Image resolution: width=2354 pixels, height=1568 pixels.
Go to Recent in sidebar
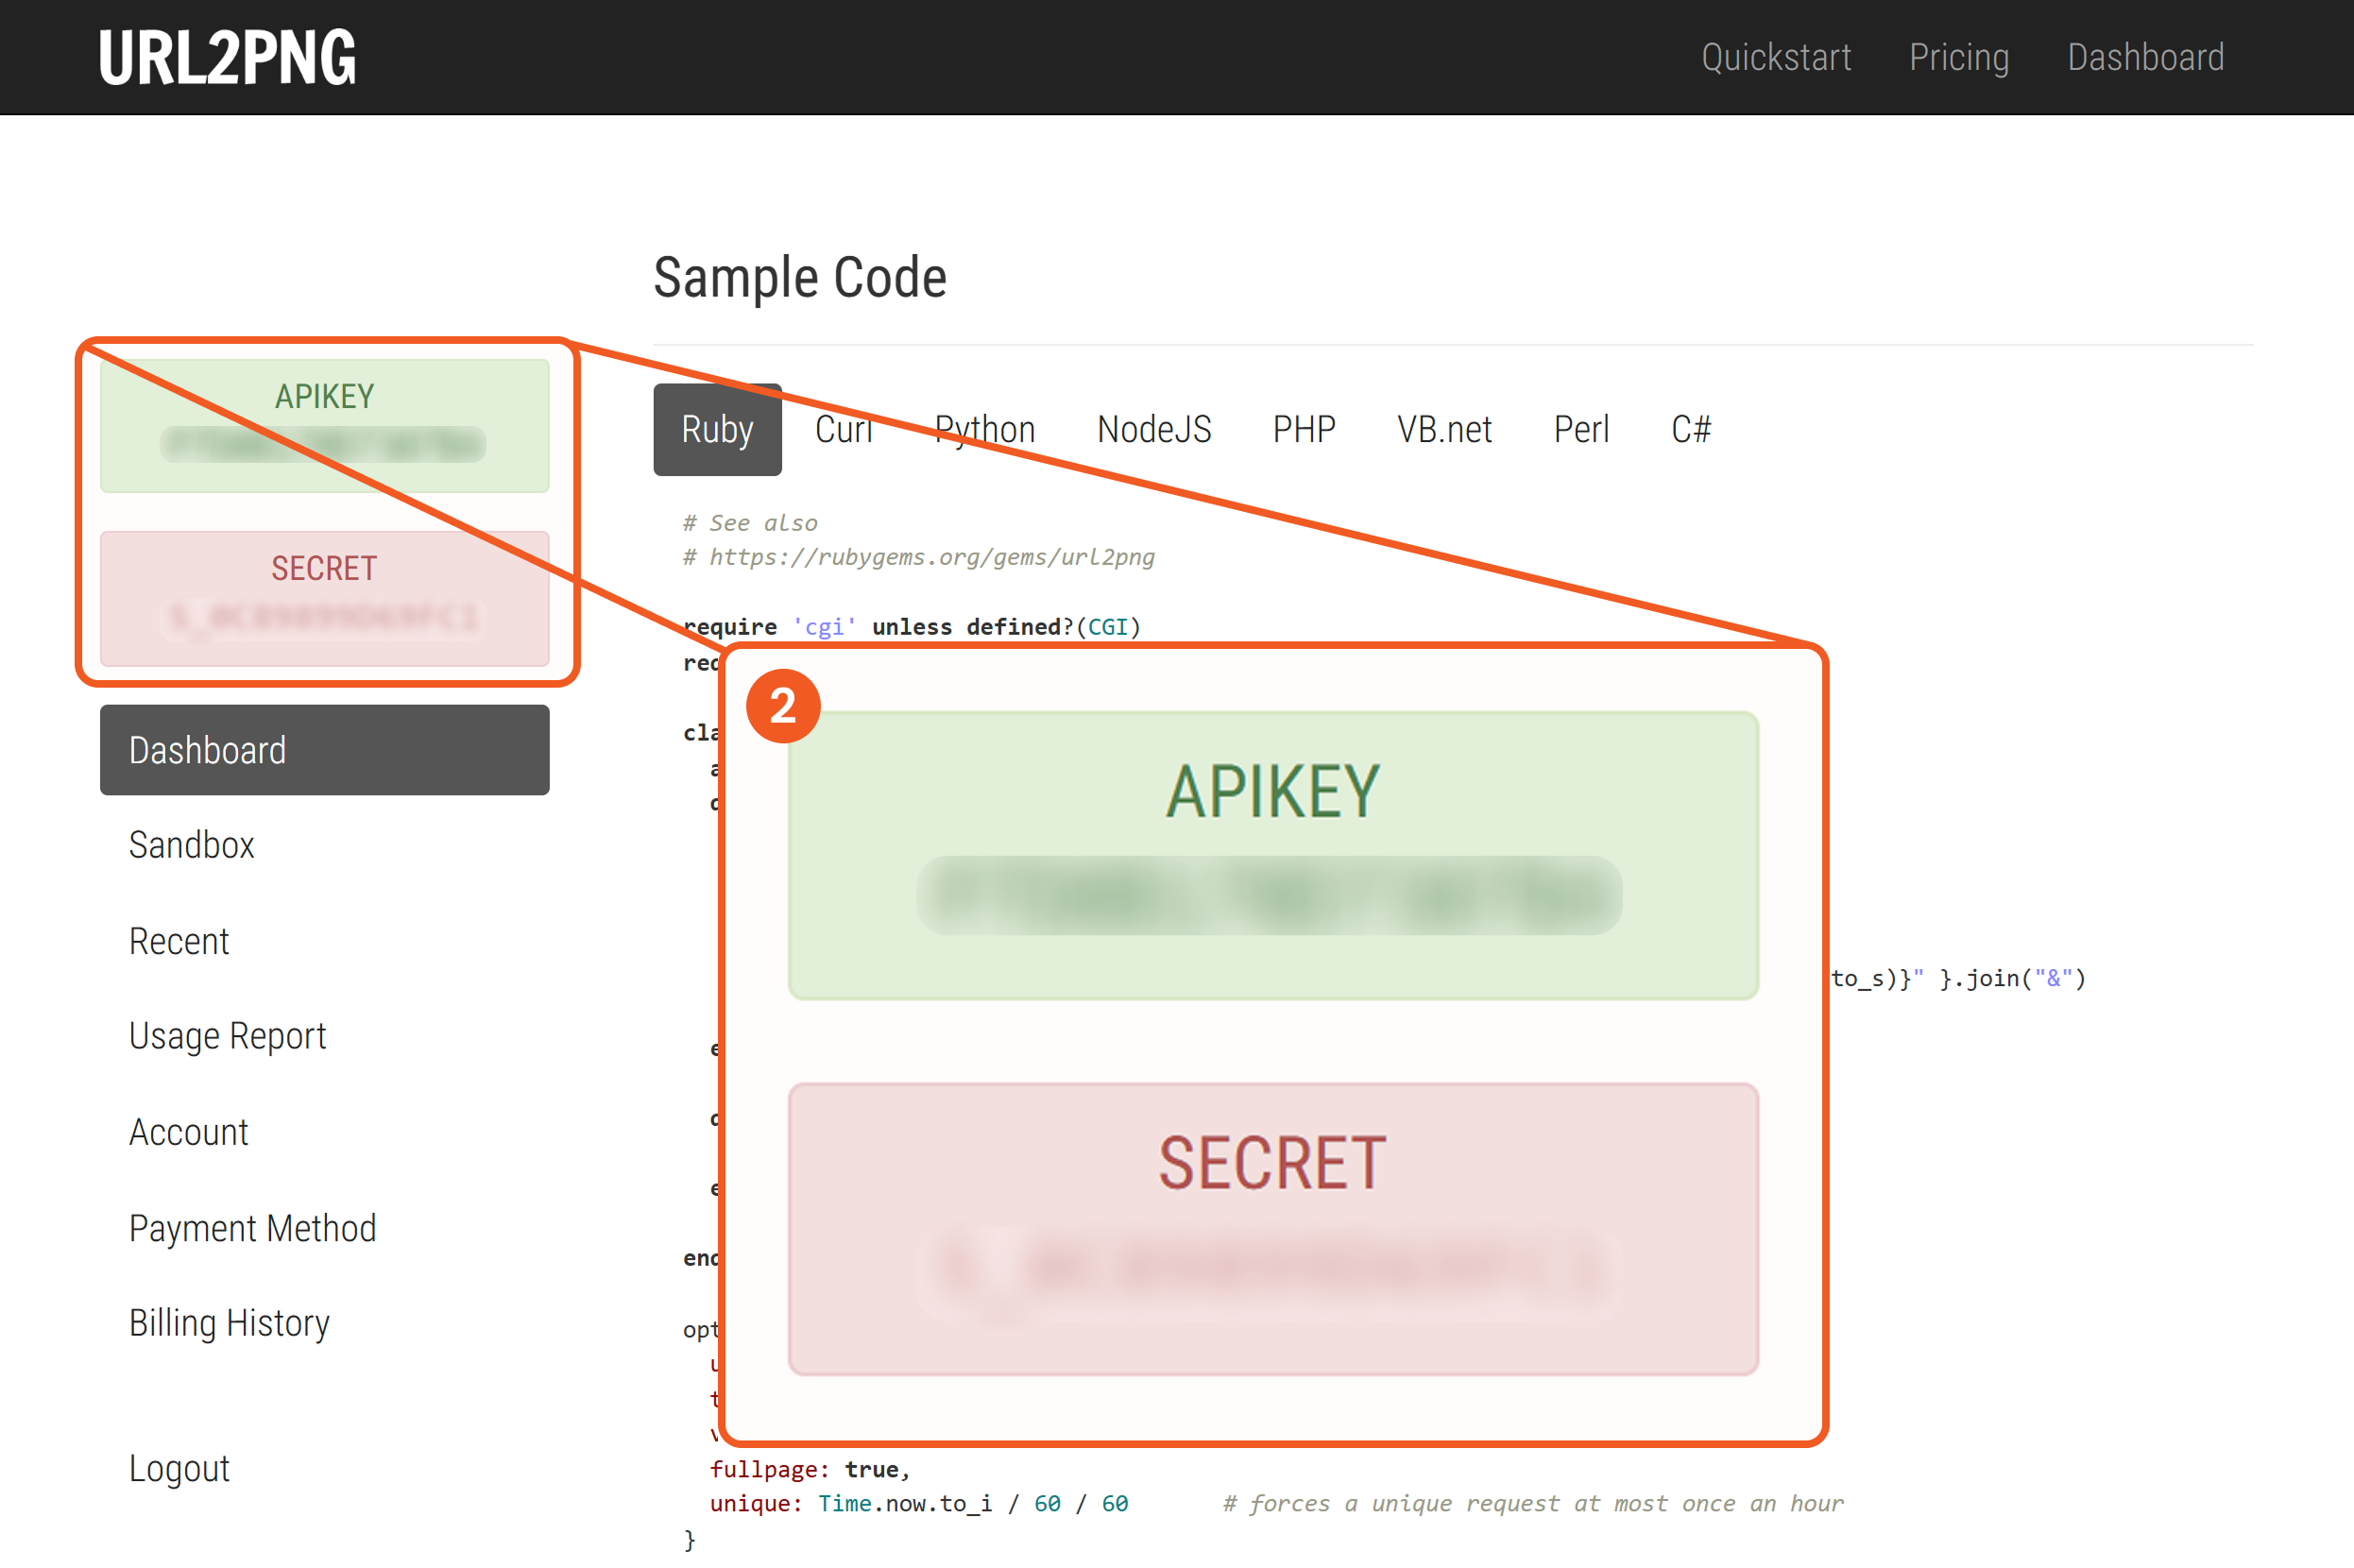point(179,941)
